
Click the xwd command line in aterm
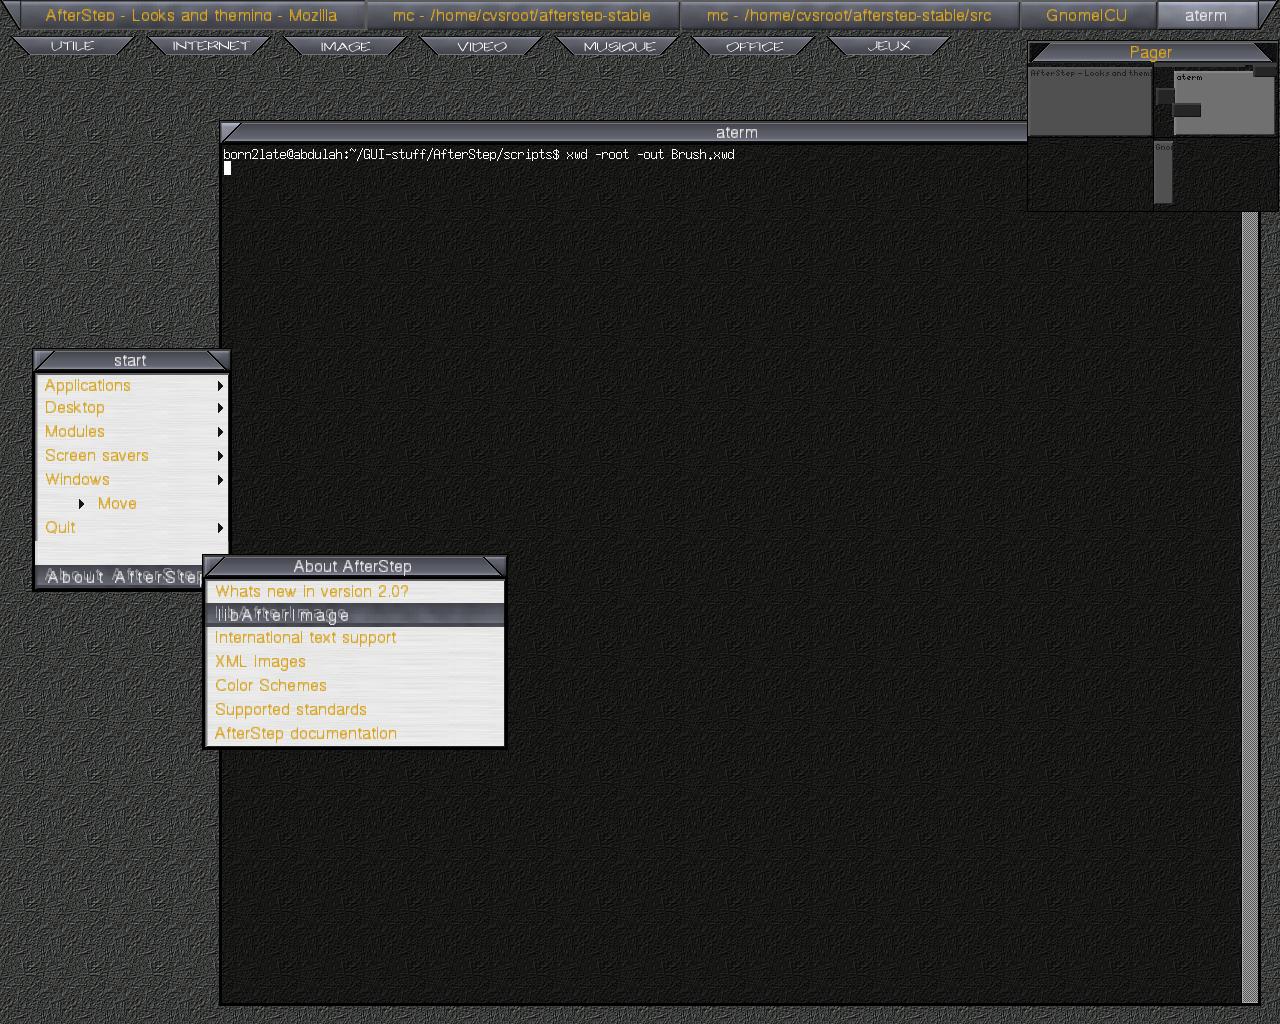pos(479,154)
